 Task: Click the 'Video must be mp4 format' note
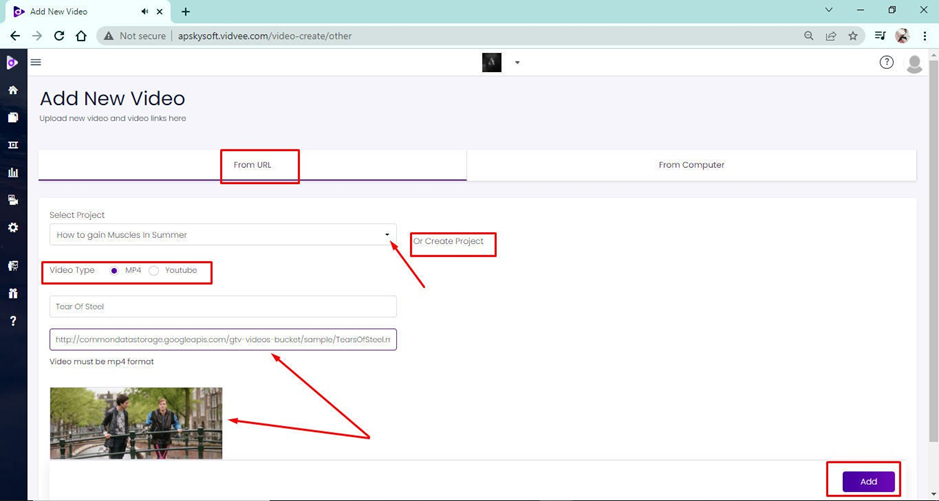[x=102, y=362]
